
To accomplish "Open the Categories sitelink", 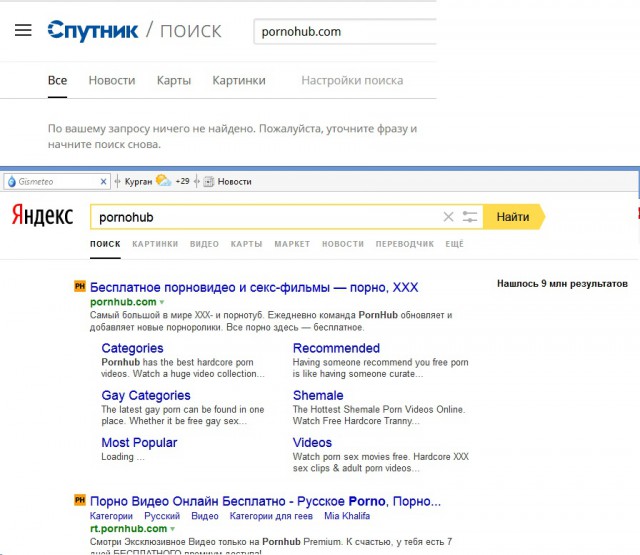I will point(132,348).
